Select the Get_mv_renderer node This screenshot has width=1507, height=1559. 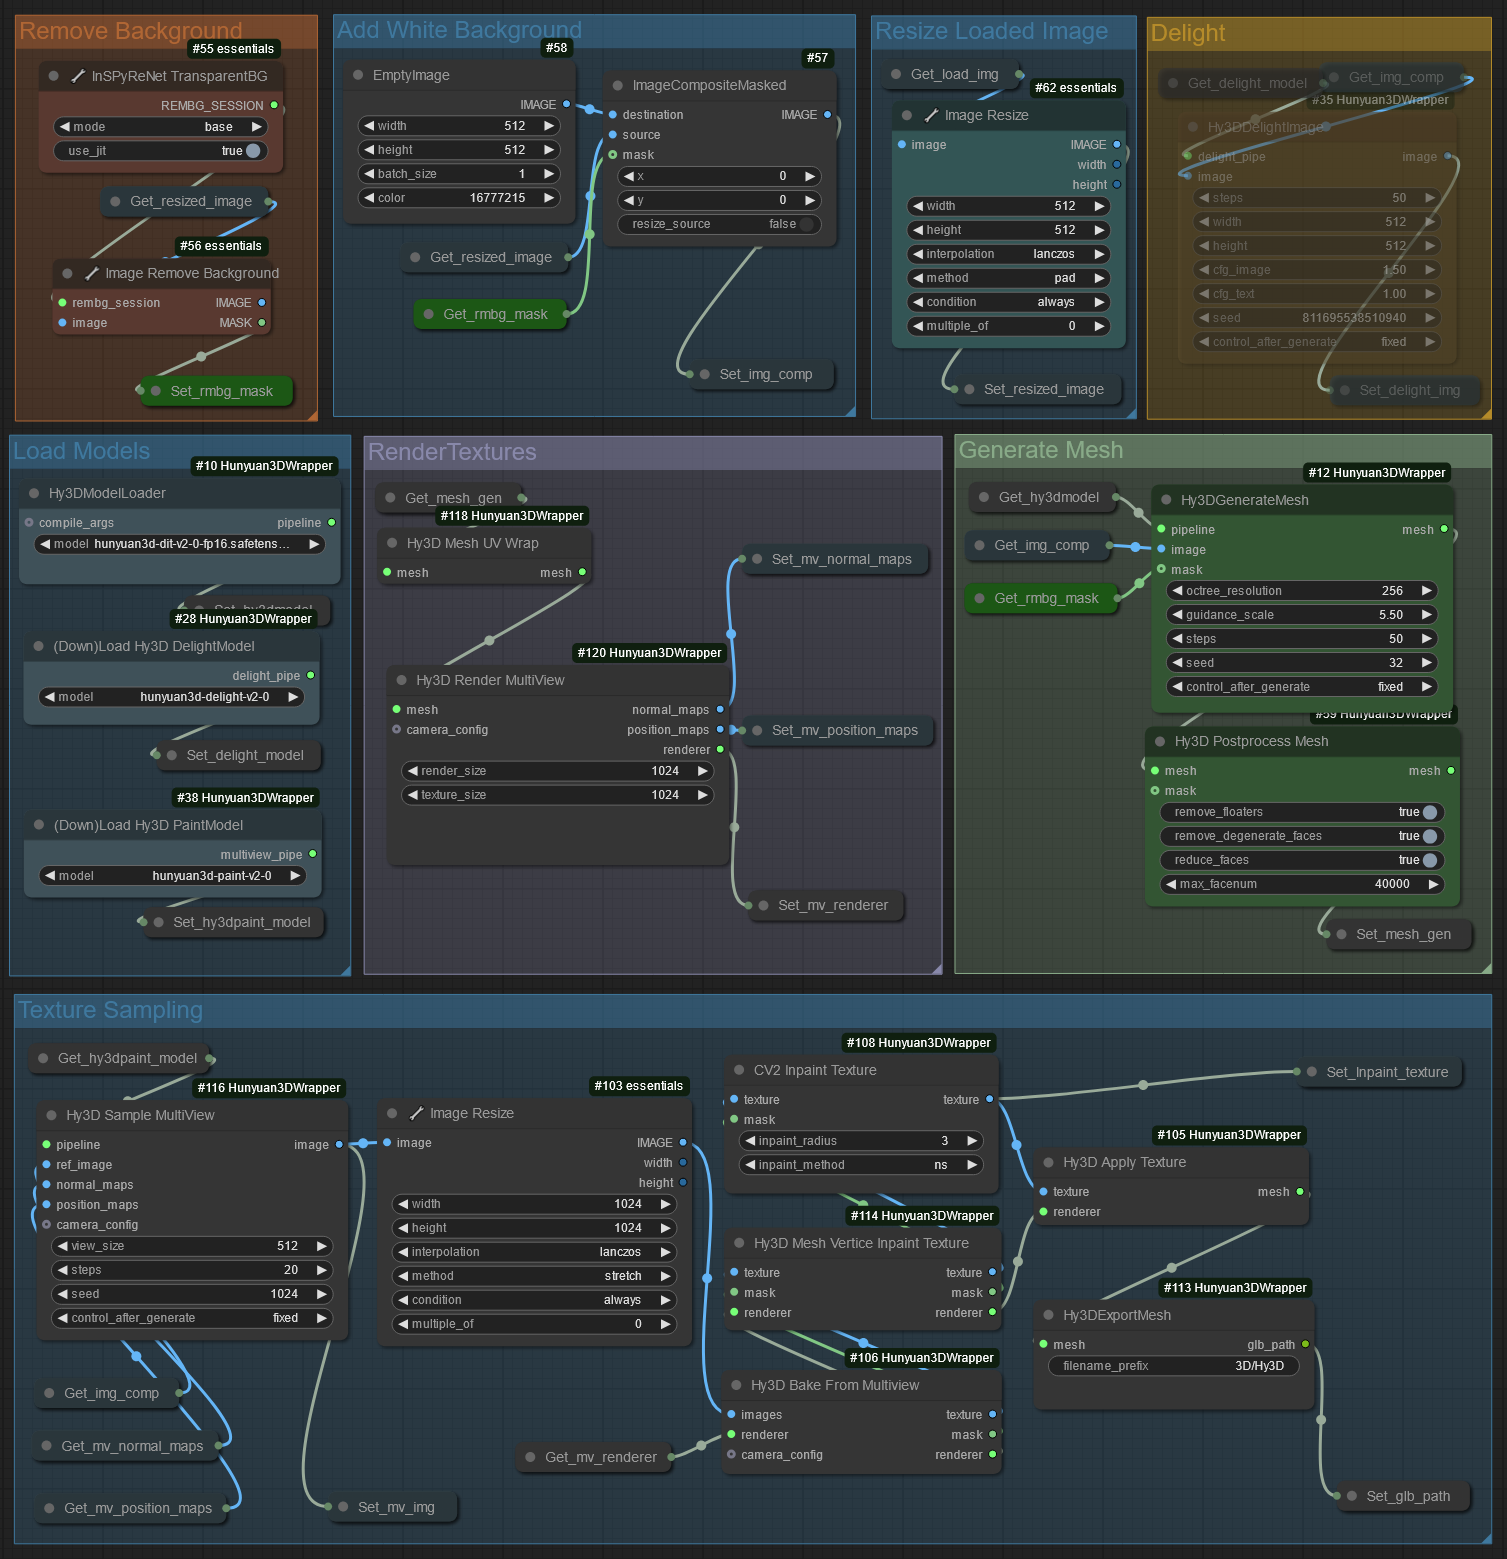595,1457
